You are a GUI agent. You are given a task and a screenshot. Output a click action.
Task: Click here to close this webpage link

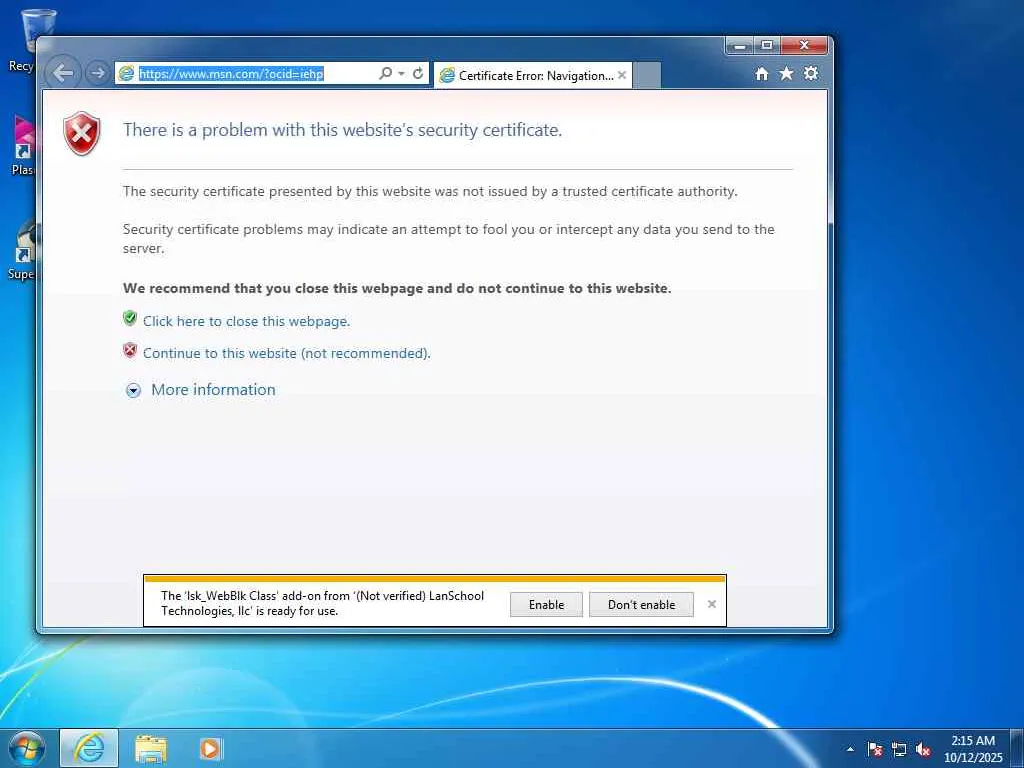[x=246, y=321]
